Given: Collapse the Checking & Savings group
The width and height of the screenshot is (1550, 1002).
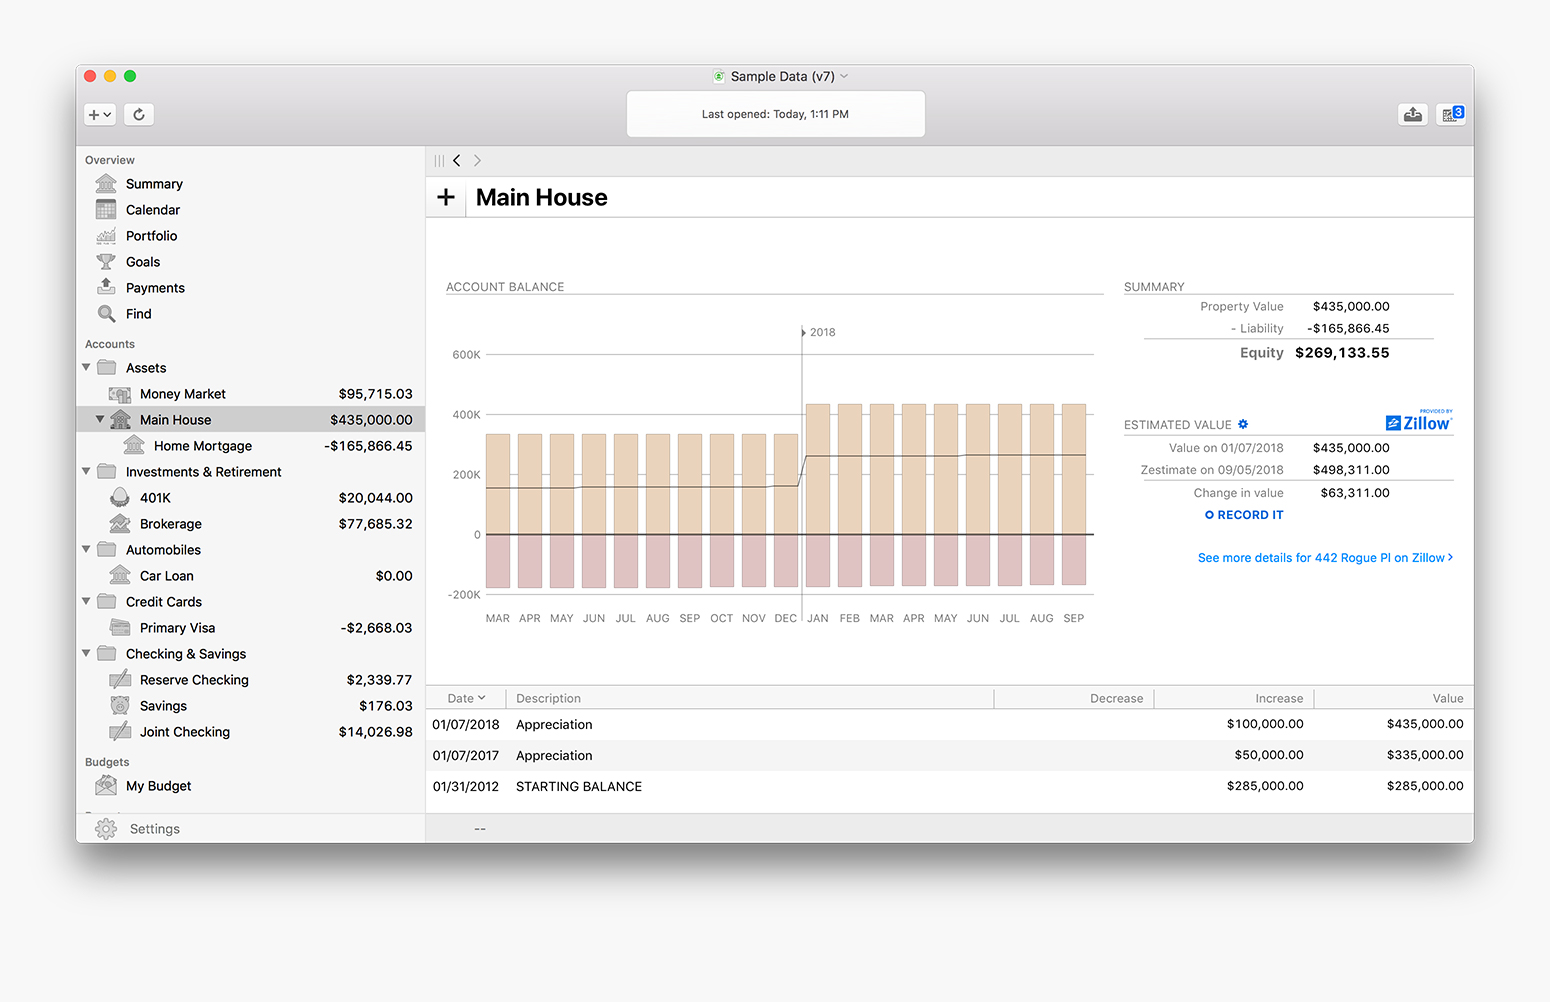Looking at the screenshot, I should [x=86, y=653].
